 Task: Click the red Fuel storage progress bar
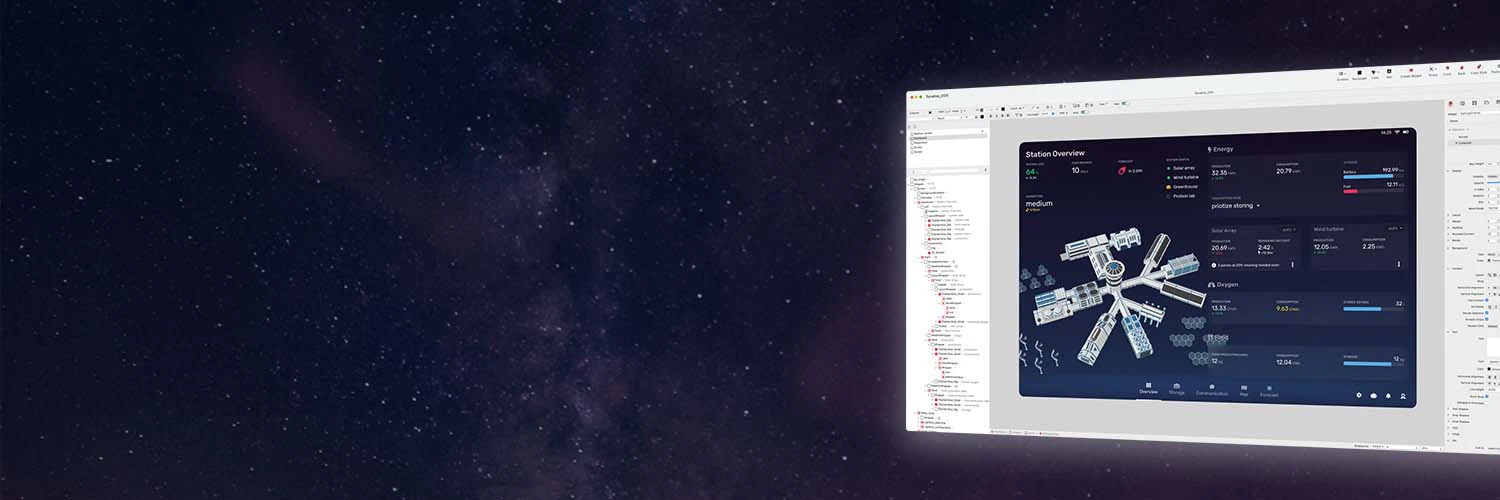tap(1373, 190)
